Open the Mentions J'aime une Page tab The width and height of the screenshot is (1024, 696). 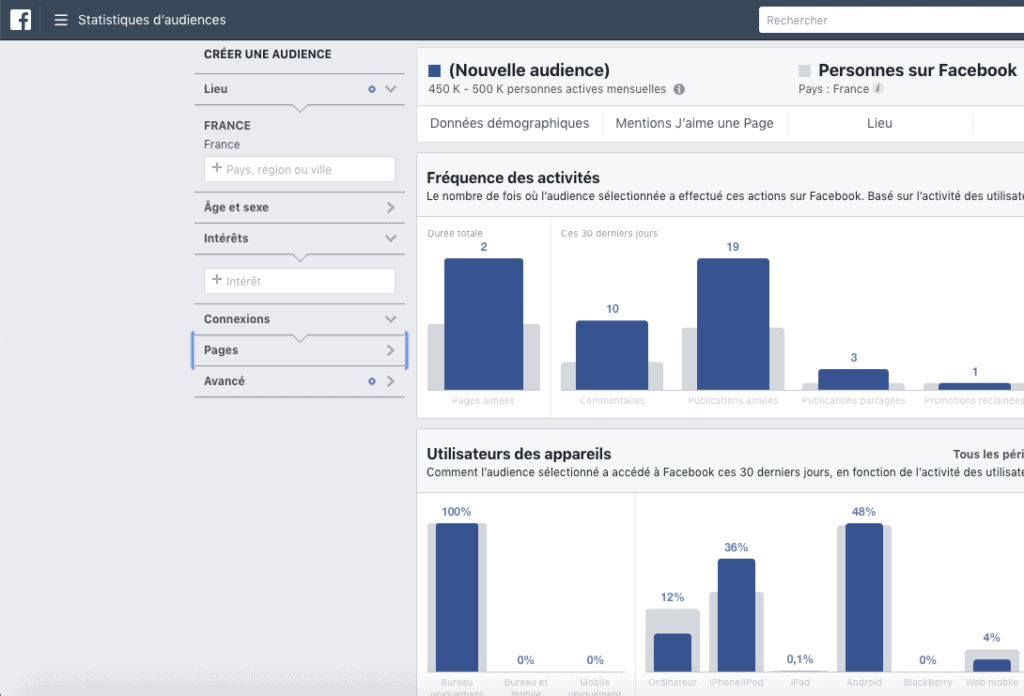[694, 123]
